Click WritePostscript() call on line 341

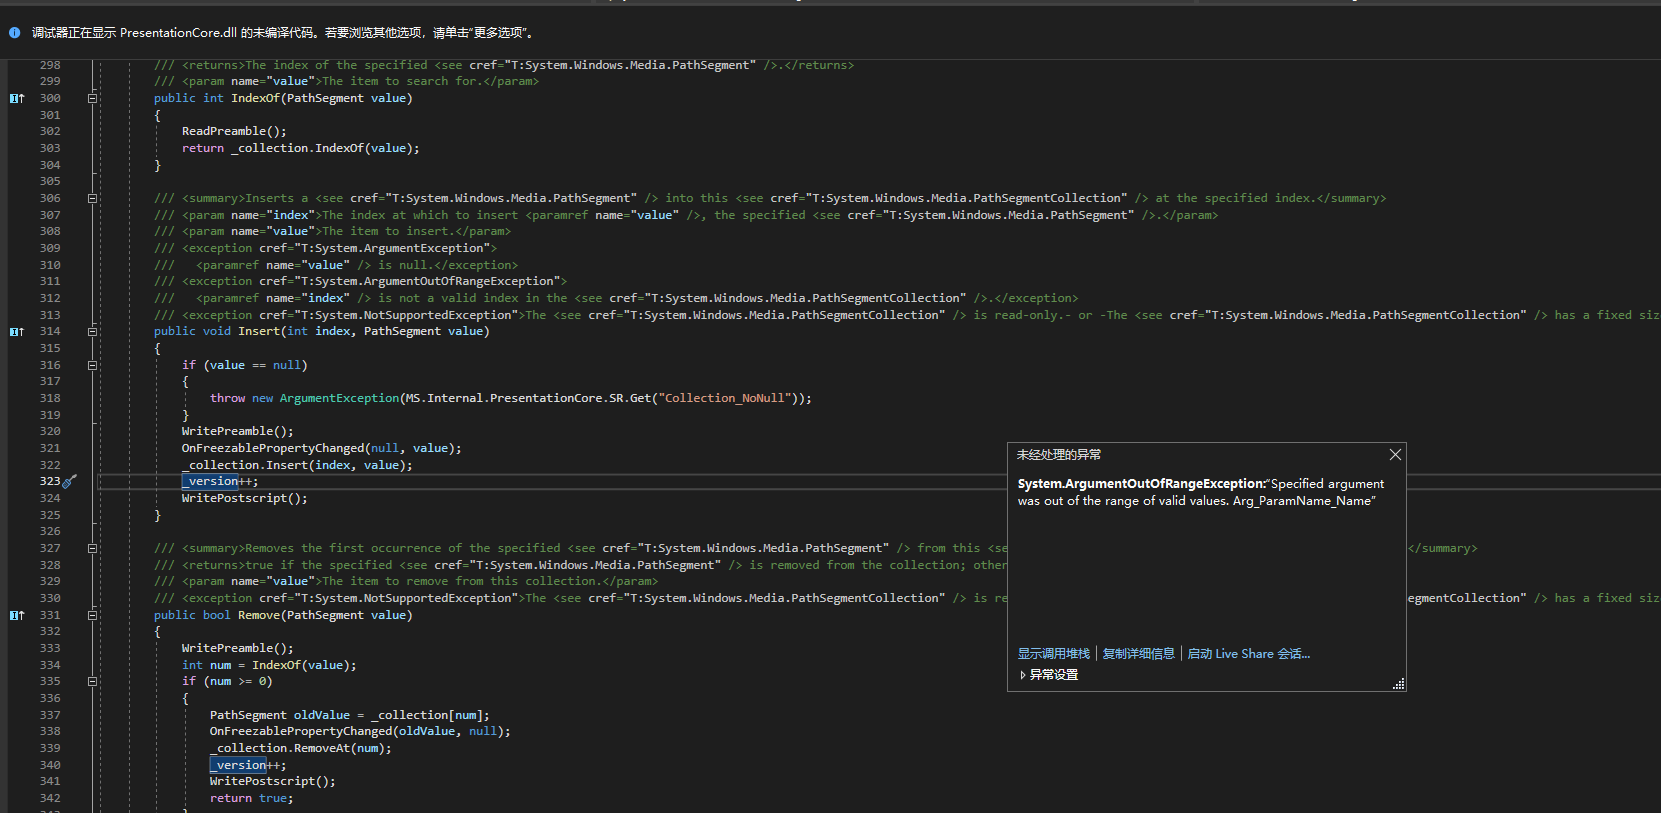[x=272, y=781]
